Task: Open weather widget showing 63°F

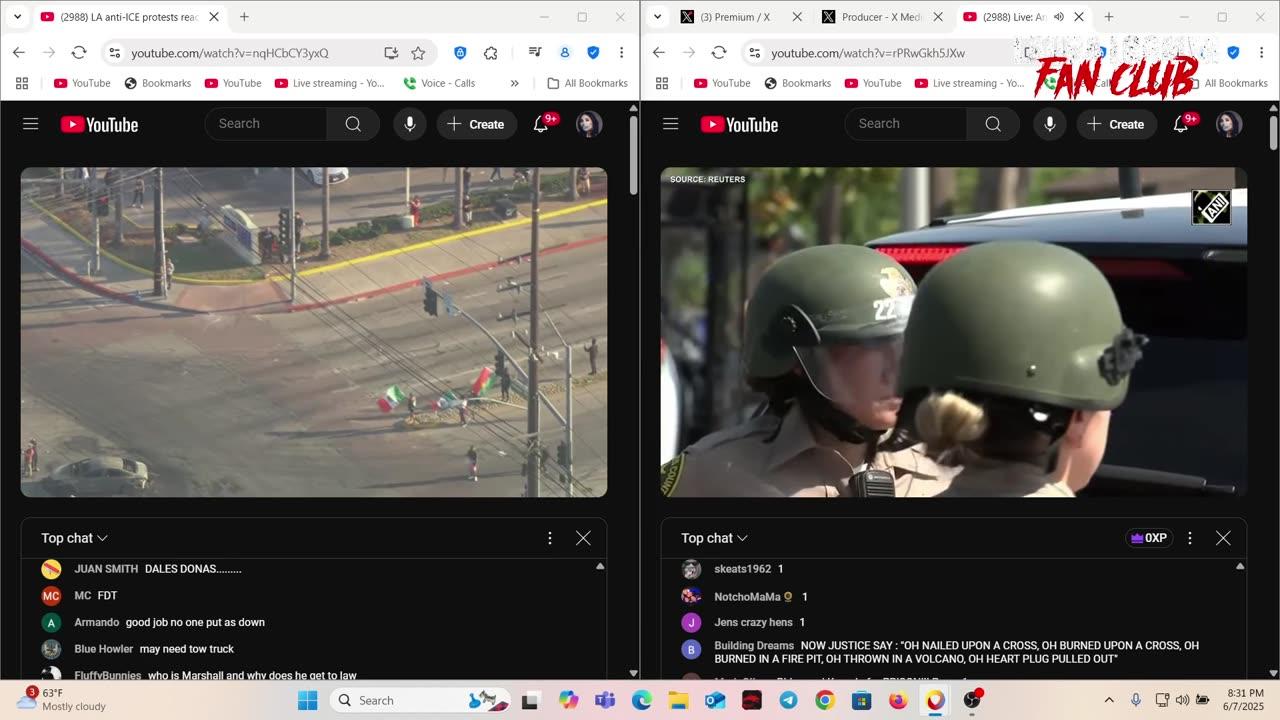Action: coord(62,700)
